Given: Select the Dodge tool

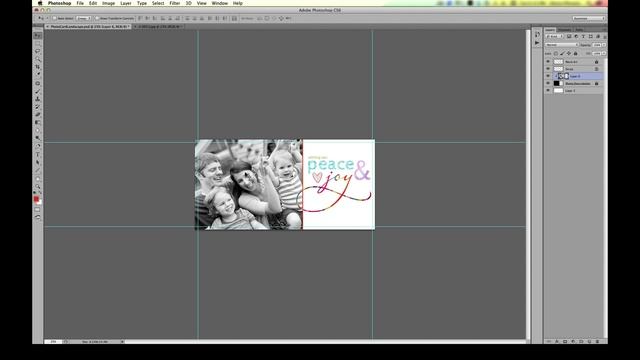Looking at the screenshot, I should [38, 138].
